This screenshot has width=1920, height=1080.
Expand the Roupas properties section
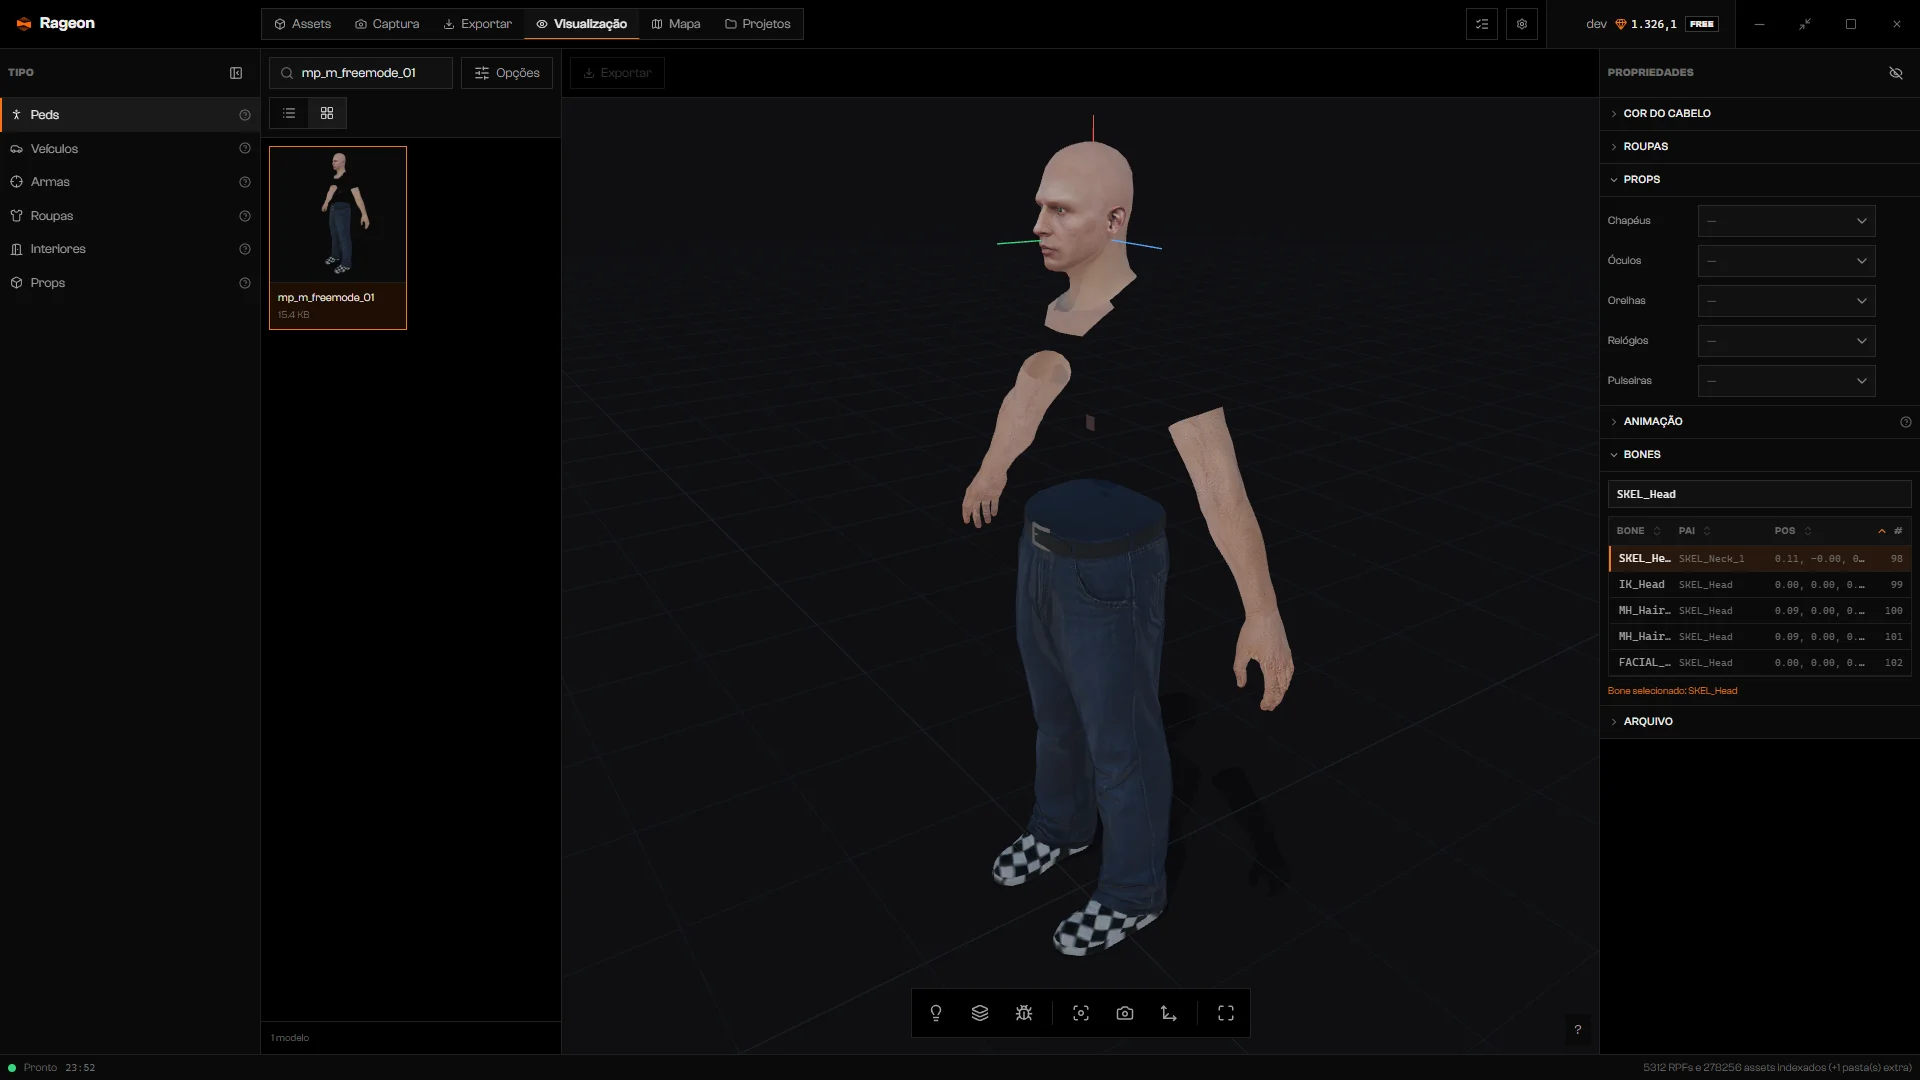[x=1760, y=146]
